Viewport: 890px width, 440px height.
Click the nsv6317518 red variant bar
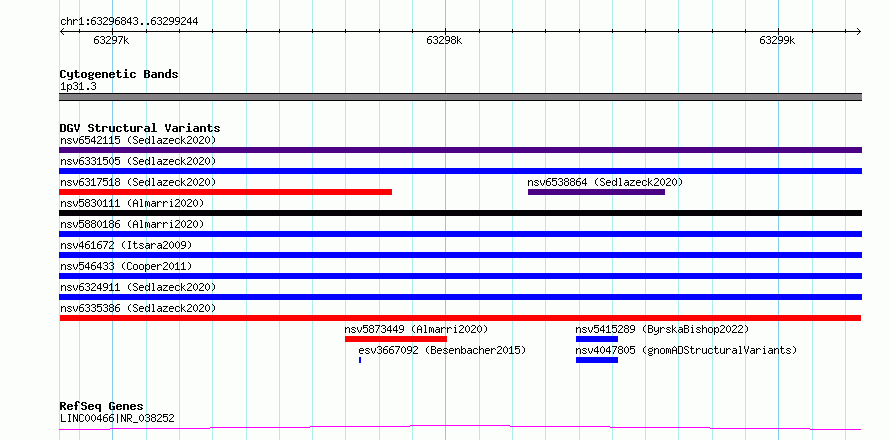click(225, 192)
